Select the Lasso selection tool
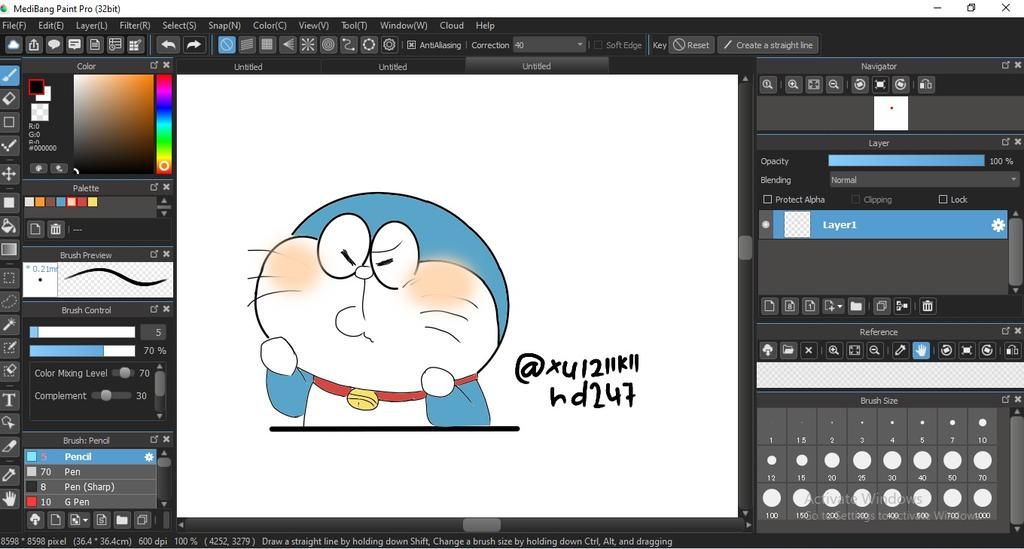1024x549 pixels. click(9, 301)
